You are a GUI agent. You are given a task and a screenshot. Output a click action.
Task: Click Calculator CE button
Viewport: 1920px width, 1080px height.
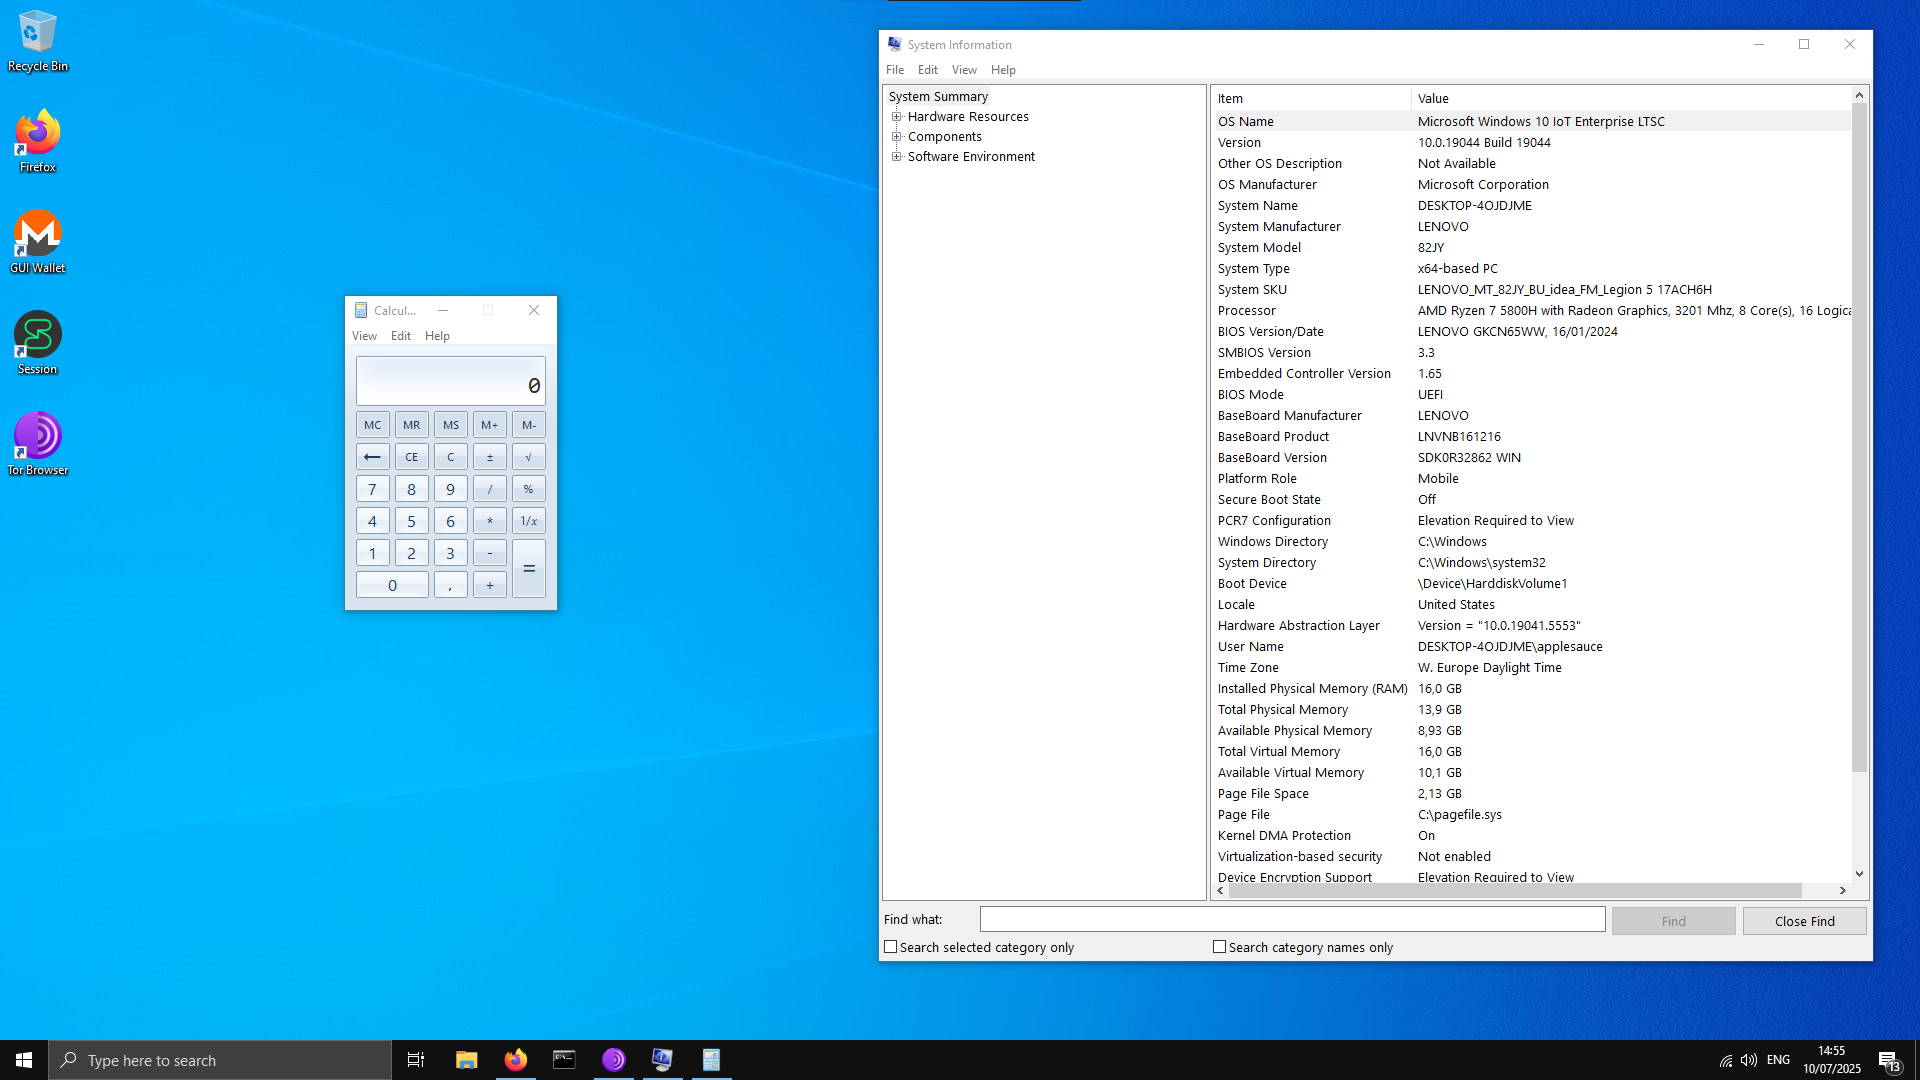(x=411, y=457)
